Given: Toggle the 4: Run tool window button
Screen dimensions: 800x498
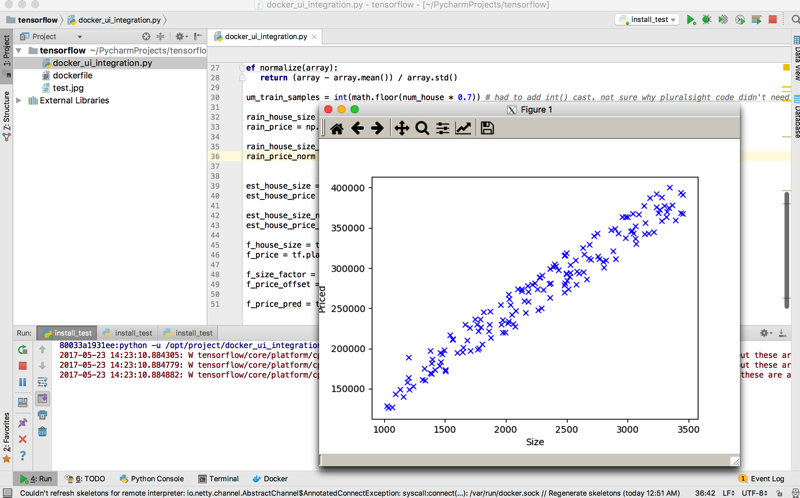Looking at the screenshot, I should pyautogui.click(x=36, y=479).
